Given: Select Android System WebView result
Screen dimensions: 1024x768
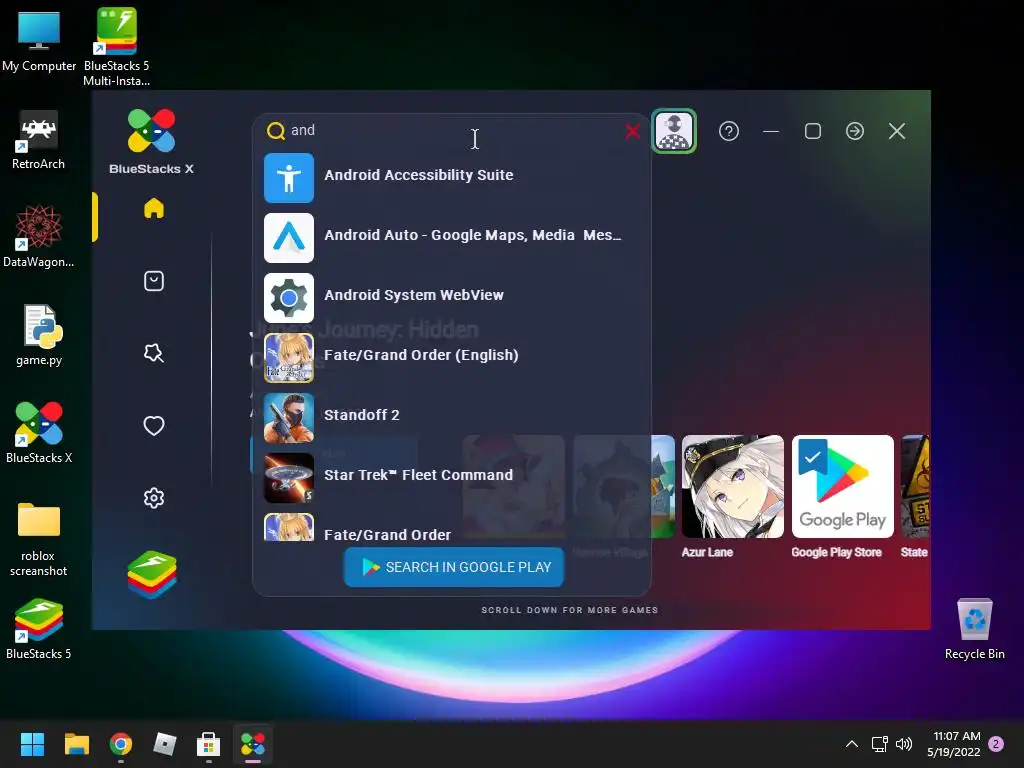Looking at the screenshot, I should [451, 298].
